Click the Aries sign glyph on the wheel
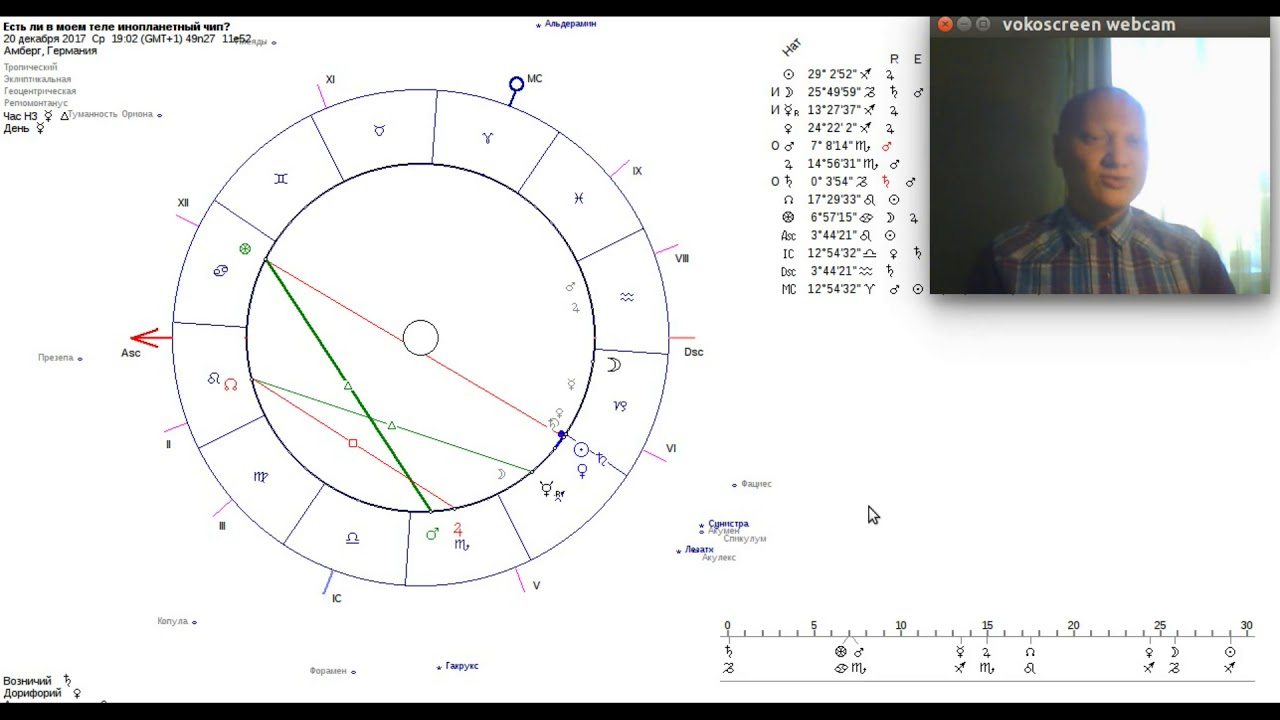The image size is (1280, 720). click(487, 138)
